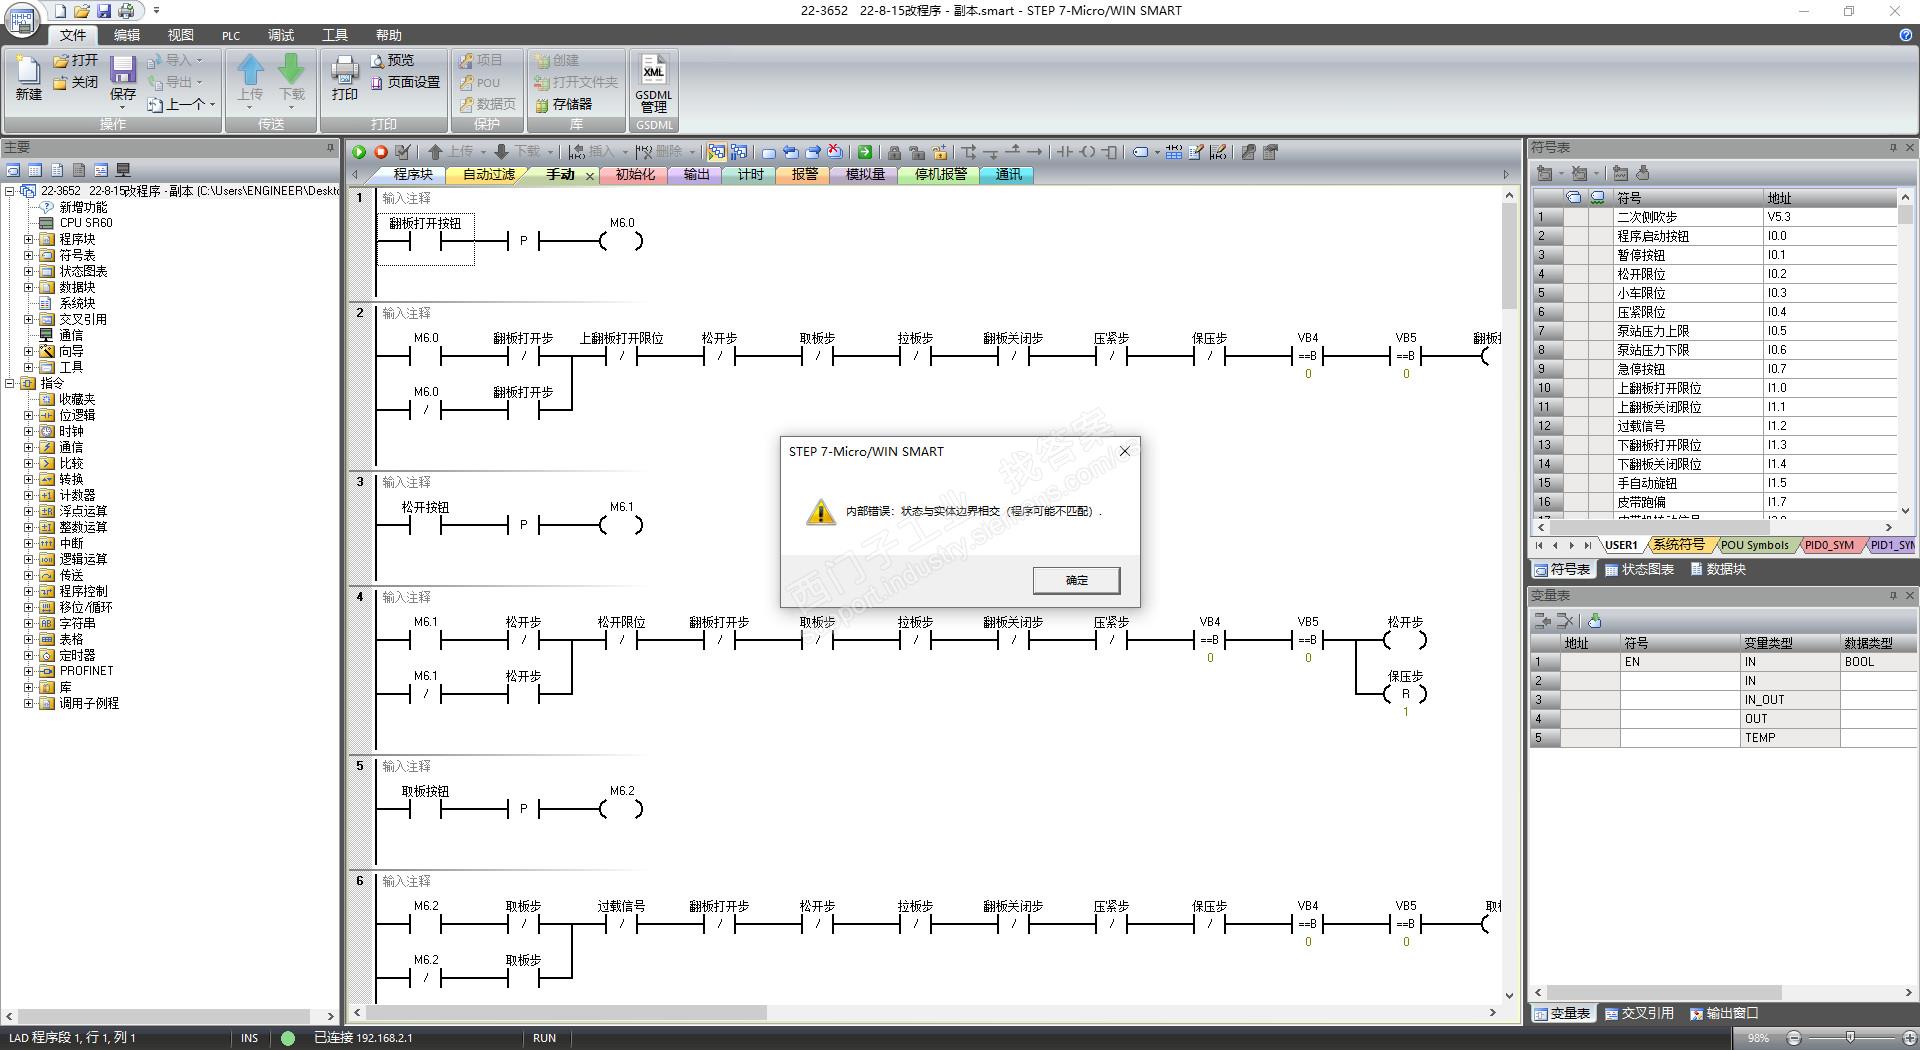Click the 新建 (New) ribbon button
This screenshot has height=1050, width=1920.
(28, 79)
